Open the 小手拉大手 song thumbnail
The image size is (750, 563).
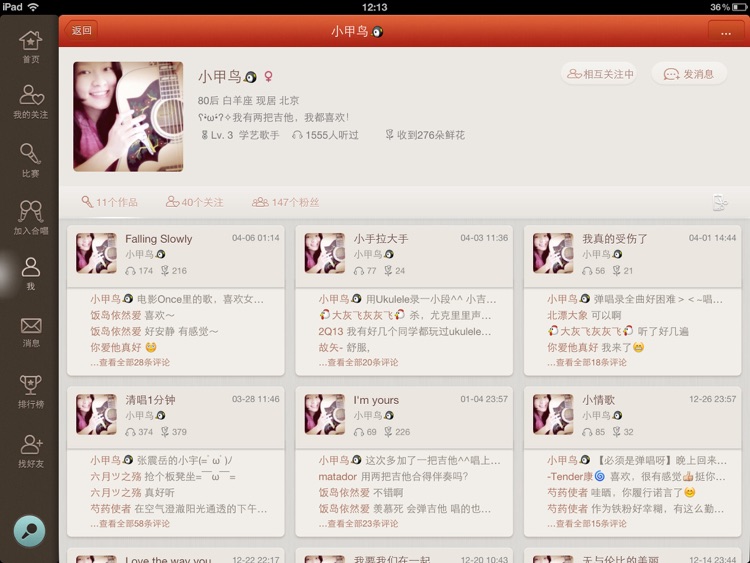click(x=325, y=253)
